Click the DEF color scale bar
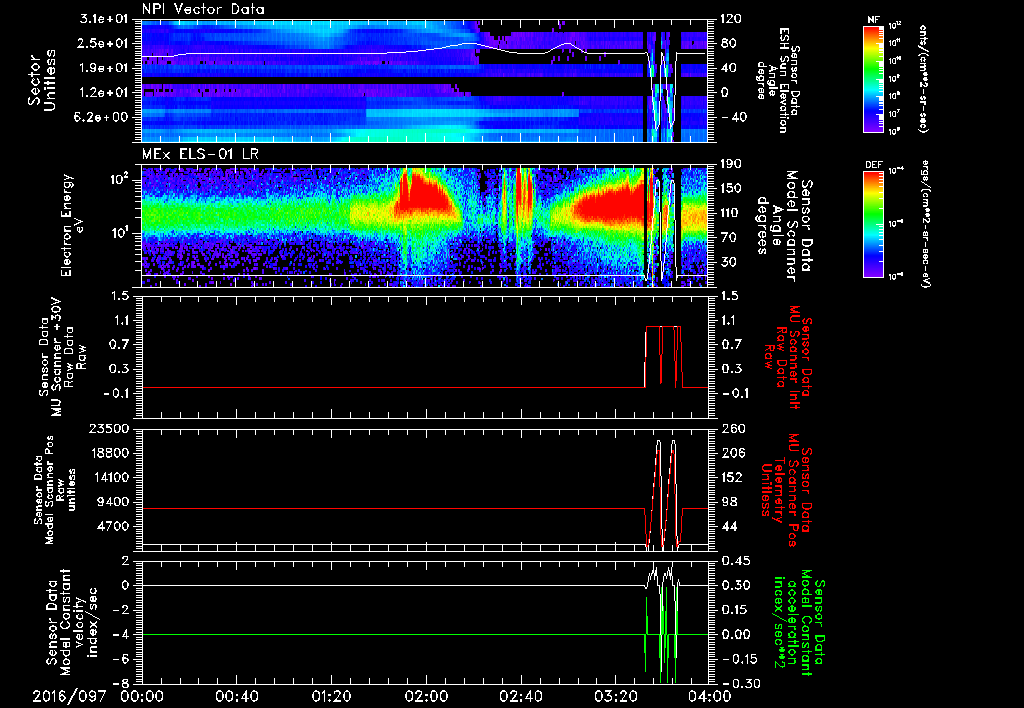The height and width of the screenshot is (708, 1024). pyautogui.click(x=874, y=224)
